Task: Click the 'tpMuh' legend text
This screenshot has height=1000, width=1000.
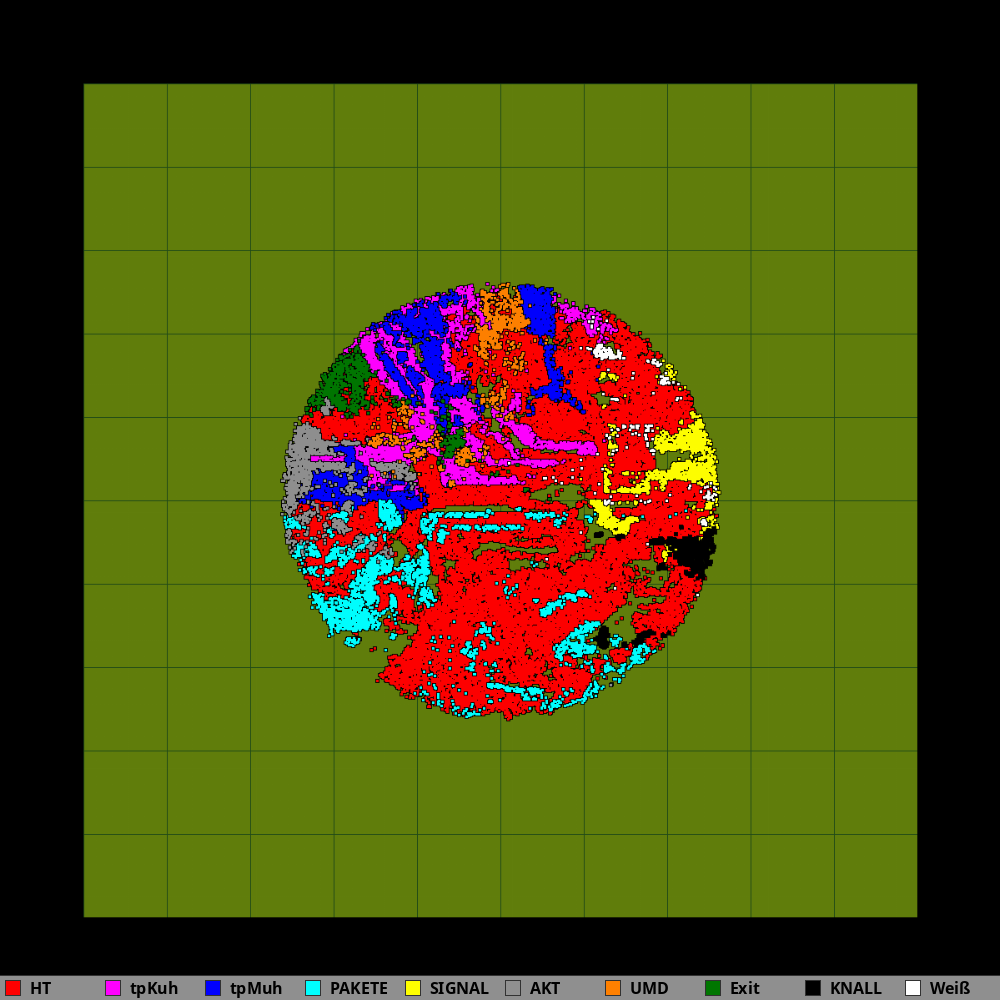Action: click(256, 989)
